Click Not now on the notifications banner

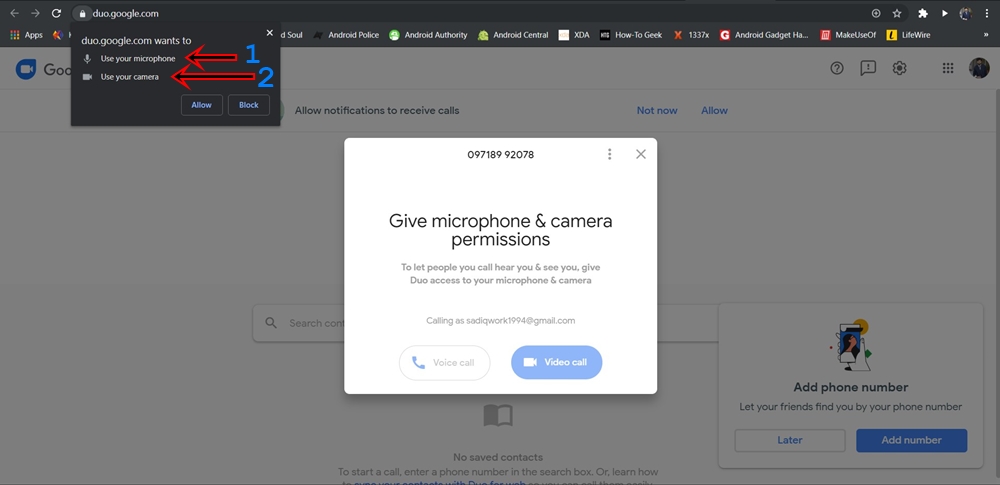pos(657,110)
